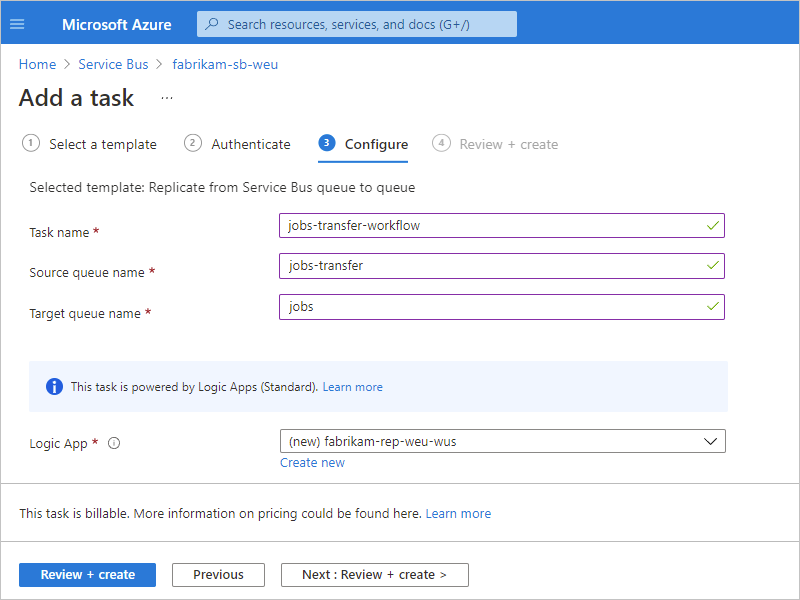
Task: Expand the Logic App dropdown
Action: pyautogui.click(x=711, y=441)
